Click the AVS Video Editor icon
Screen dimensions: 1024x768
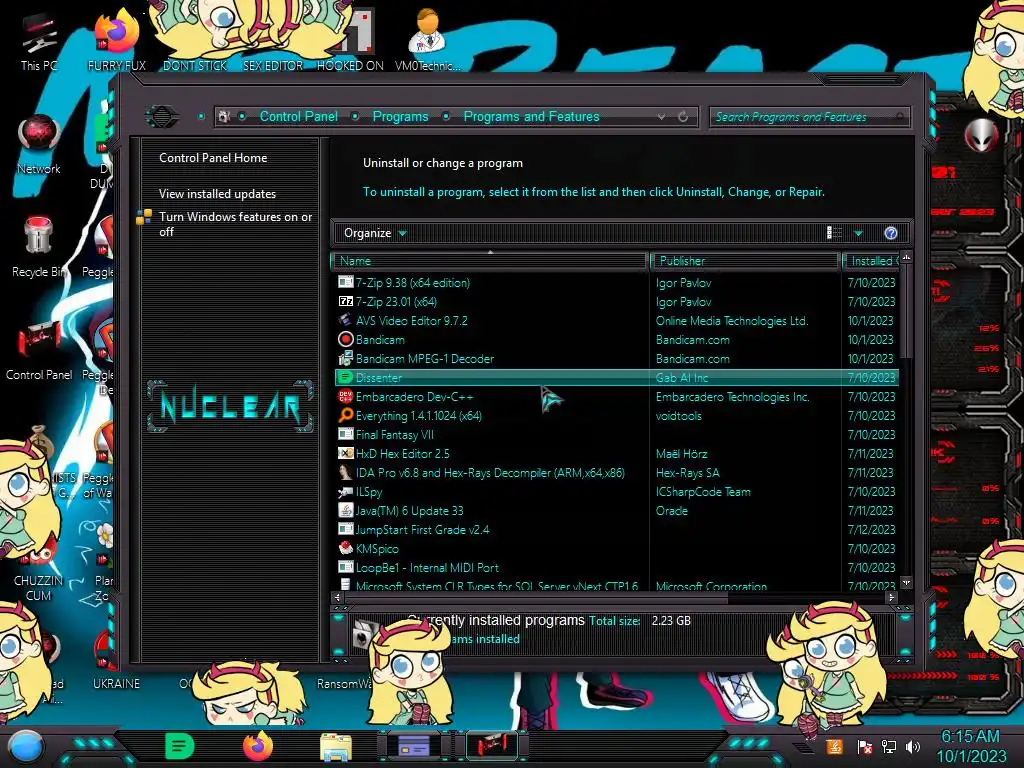coord(345,321)
